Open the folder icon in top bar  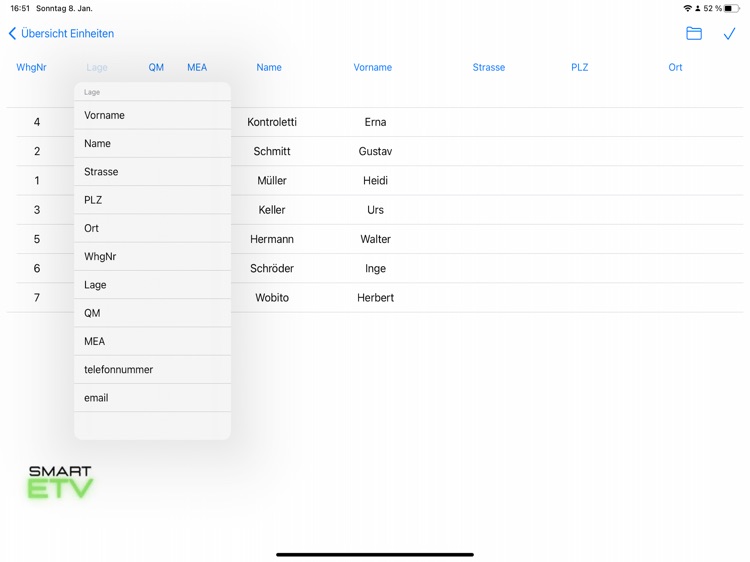pos(694,33)
